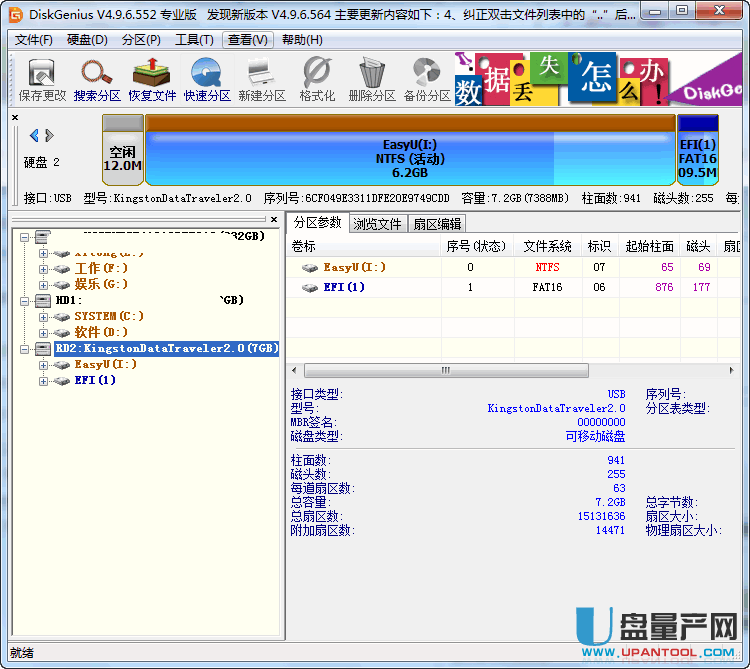
Task: Click the 保存更改 save changes icon
Action: 42,80
